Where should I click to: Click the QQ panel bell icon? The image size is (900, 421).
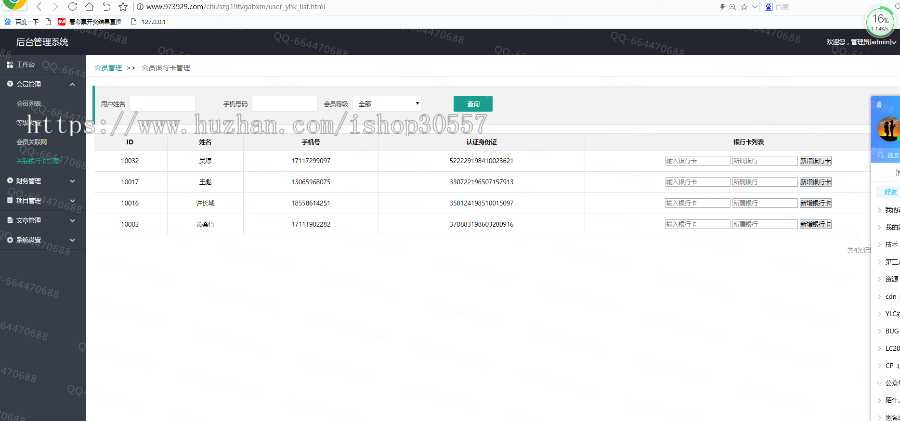(x=879, y=105)
